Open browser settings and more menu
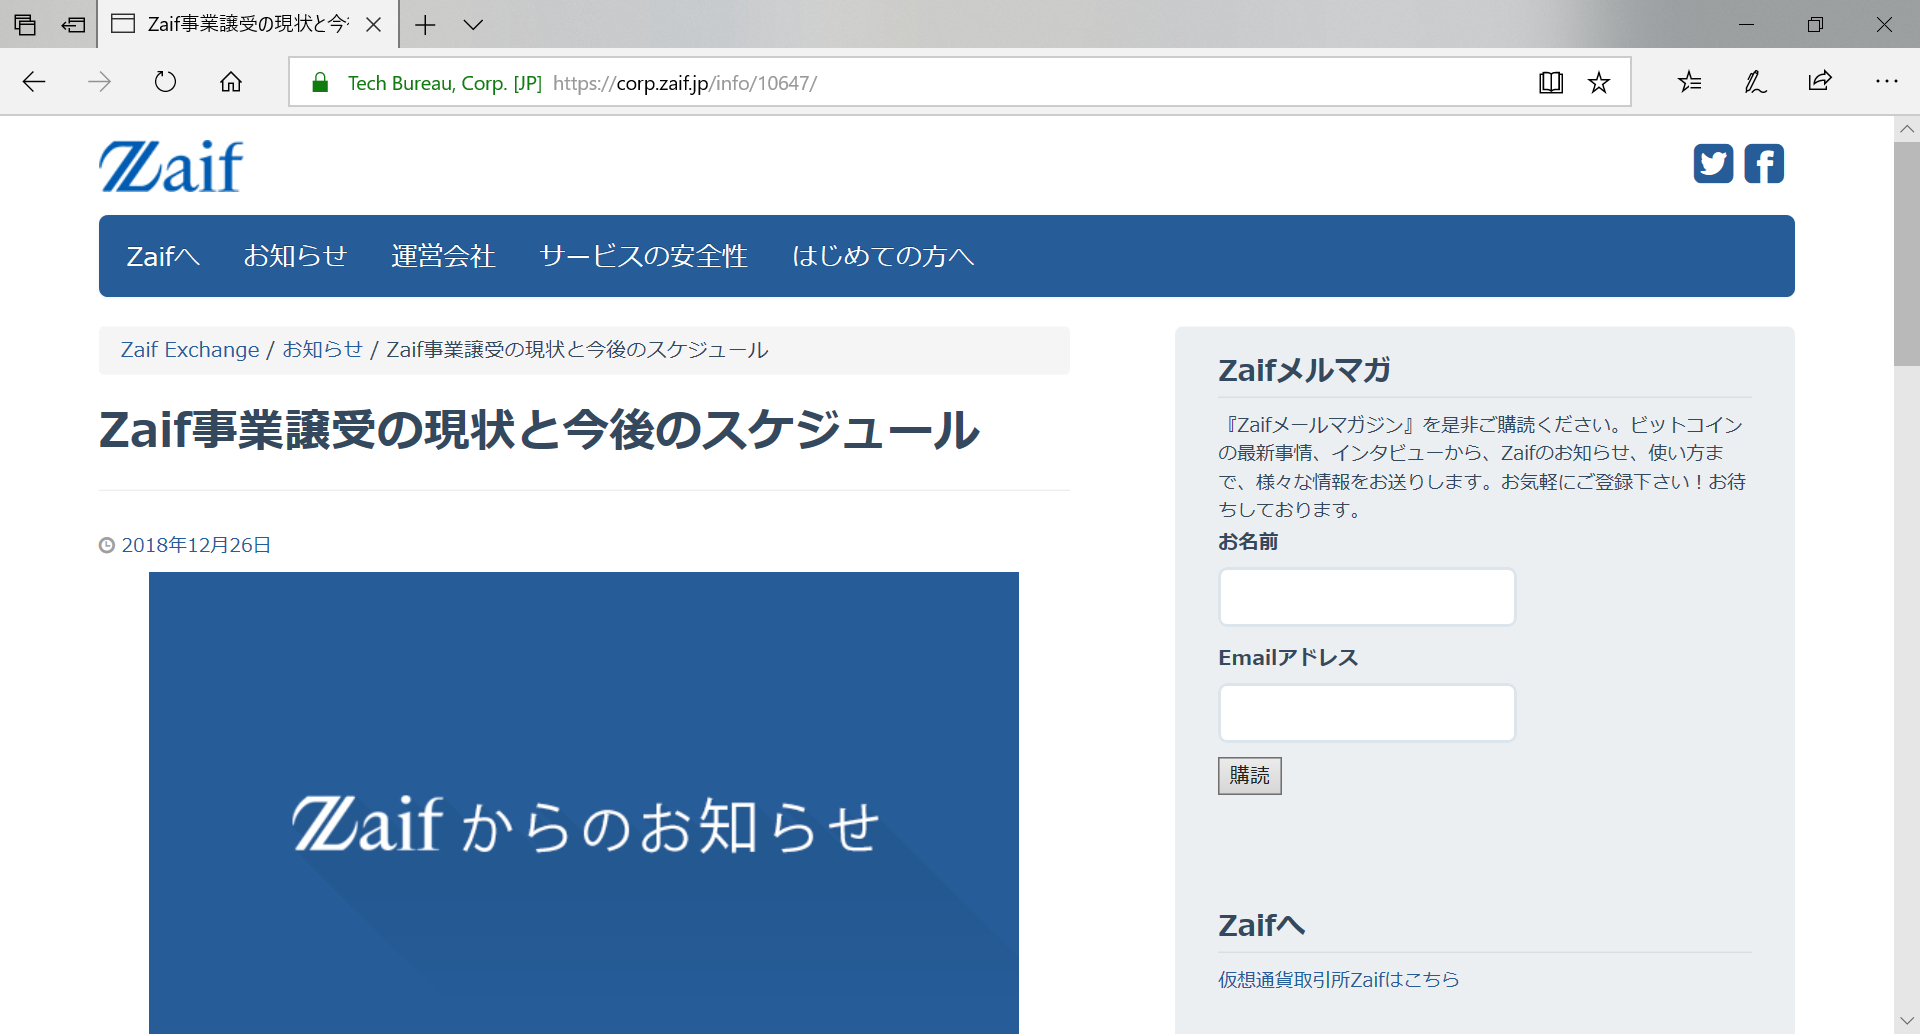Image resolution: width=1920 pixels, height=1034 pixels. pyautogui.click(x=1886, y=82)
